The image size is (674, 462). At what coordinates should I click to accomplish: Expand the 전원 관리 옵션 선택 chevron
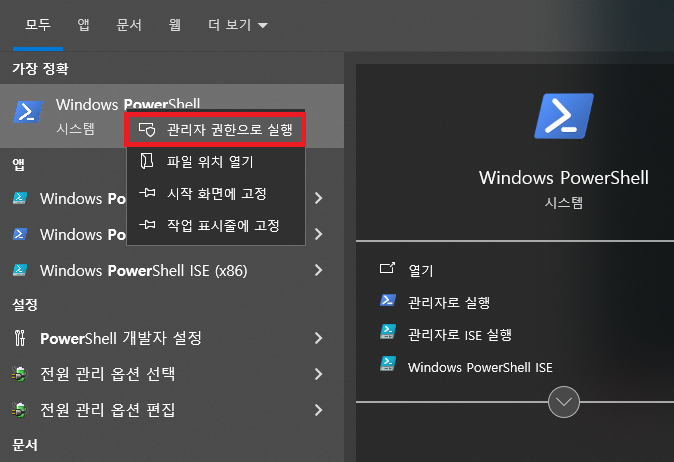[319, 374]
